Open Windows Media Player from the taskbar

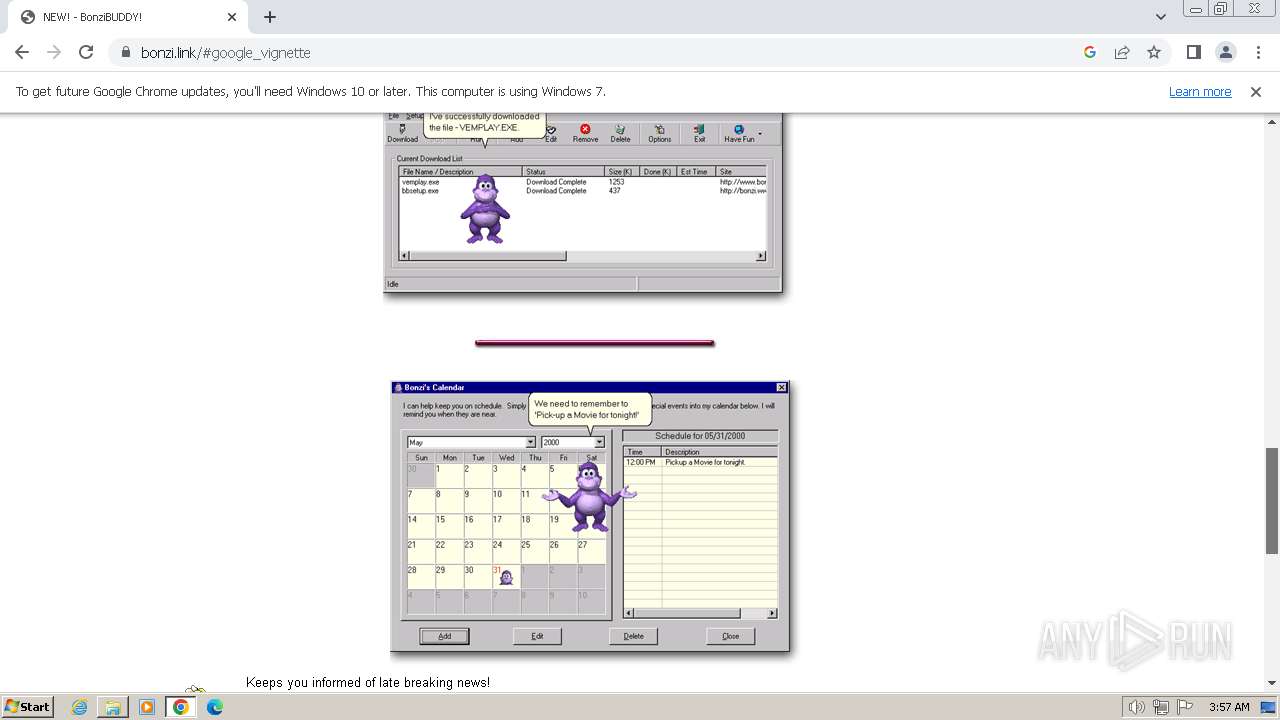(x=147, y=707)
